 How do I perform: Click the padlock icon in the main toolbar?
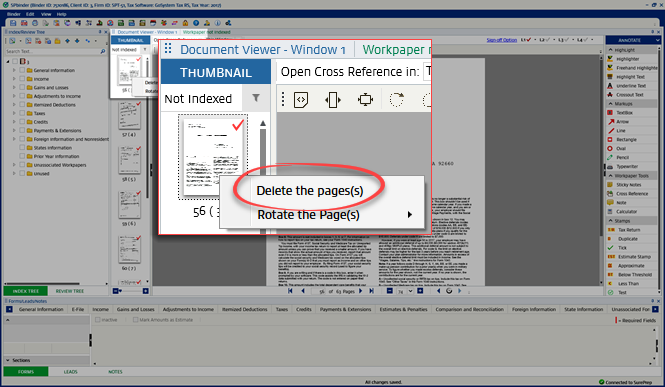(x=185, y=23)
